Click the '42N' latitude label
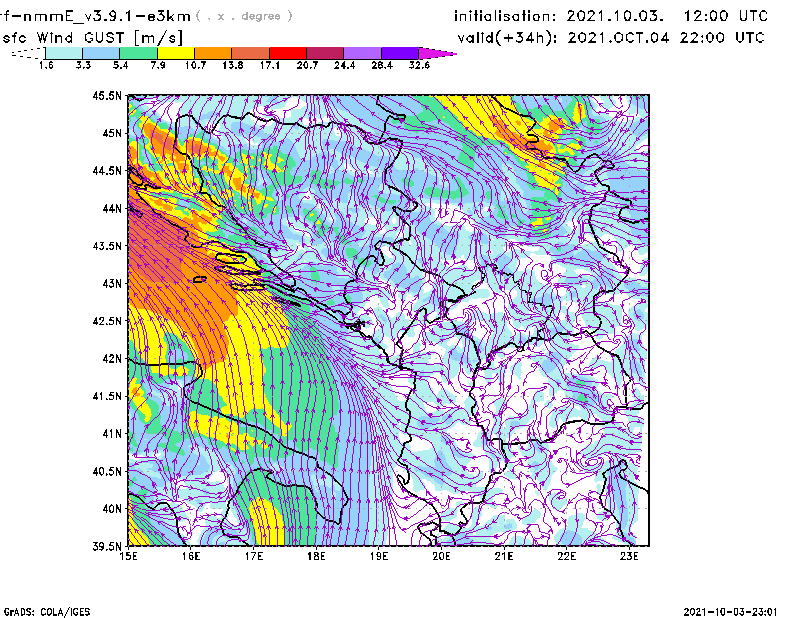Viewport: 800px width, 618px height. 112,358
